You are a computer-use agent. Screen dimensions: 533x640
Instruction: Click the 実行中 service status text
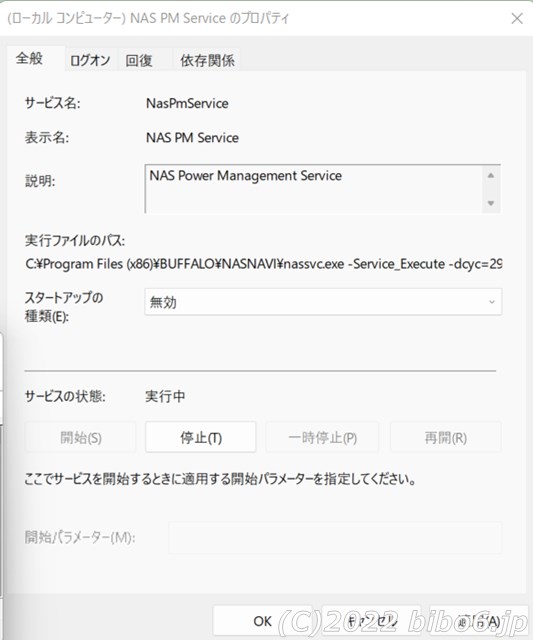coord(165,396)
